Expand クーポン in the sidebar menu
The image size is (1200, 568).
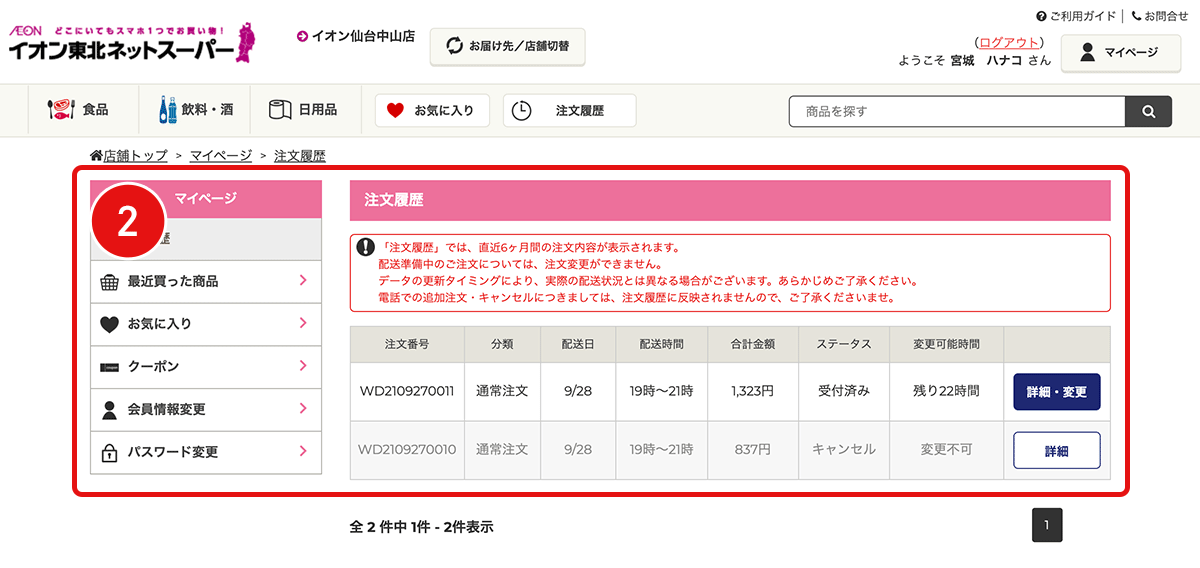[x=206, y=367]
